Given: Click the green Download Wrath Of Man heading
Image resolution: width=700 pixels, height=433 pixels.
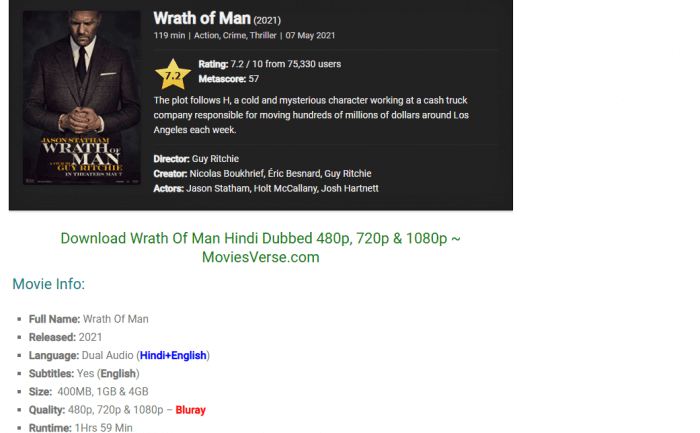Looking at the screenshot, I should pos(261,247).
